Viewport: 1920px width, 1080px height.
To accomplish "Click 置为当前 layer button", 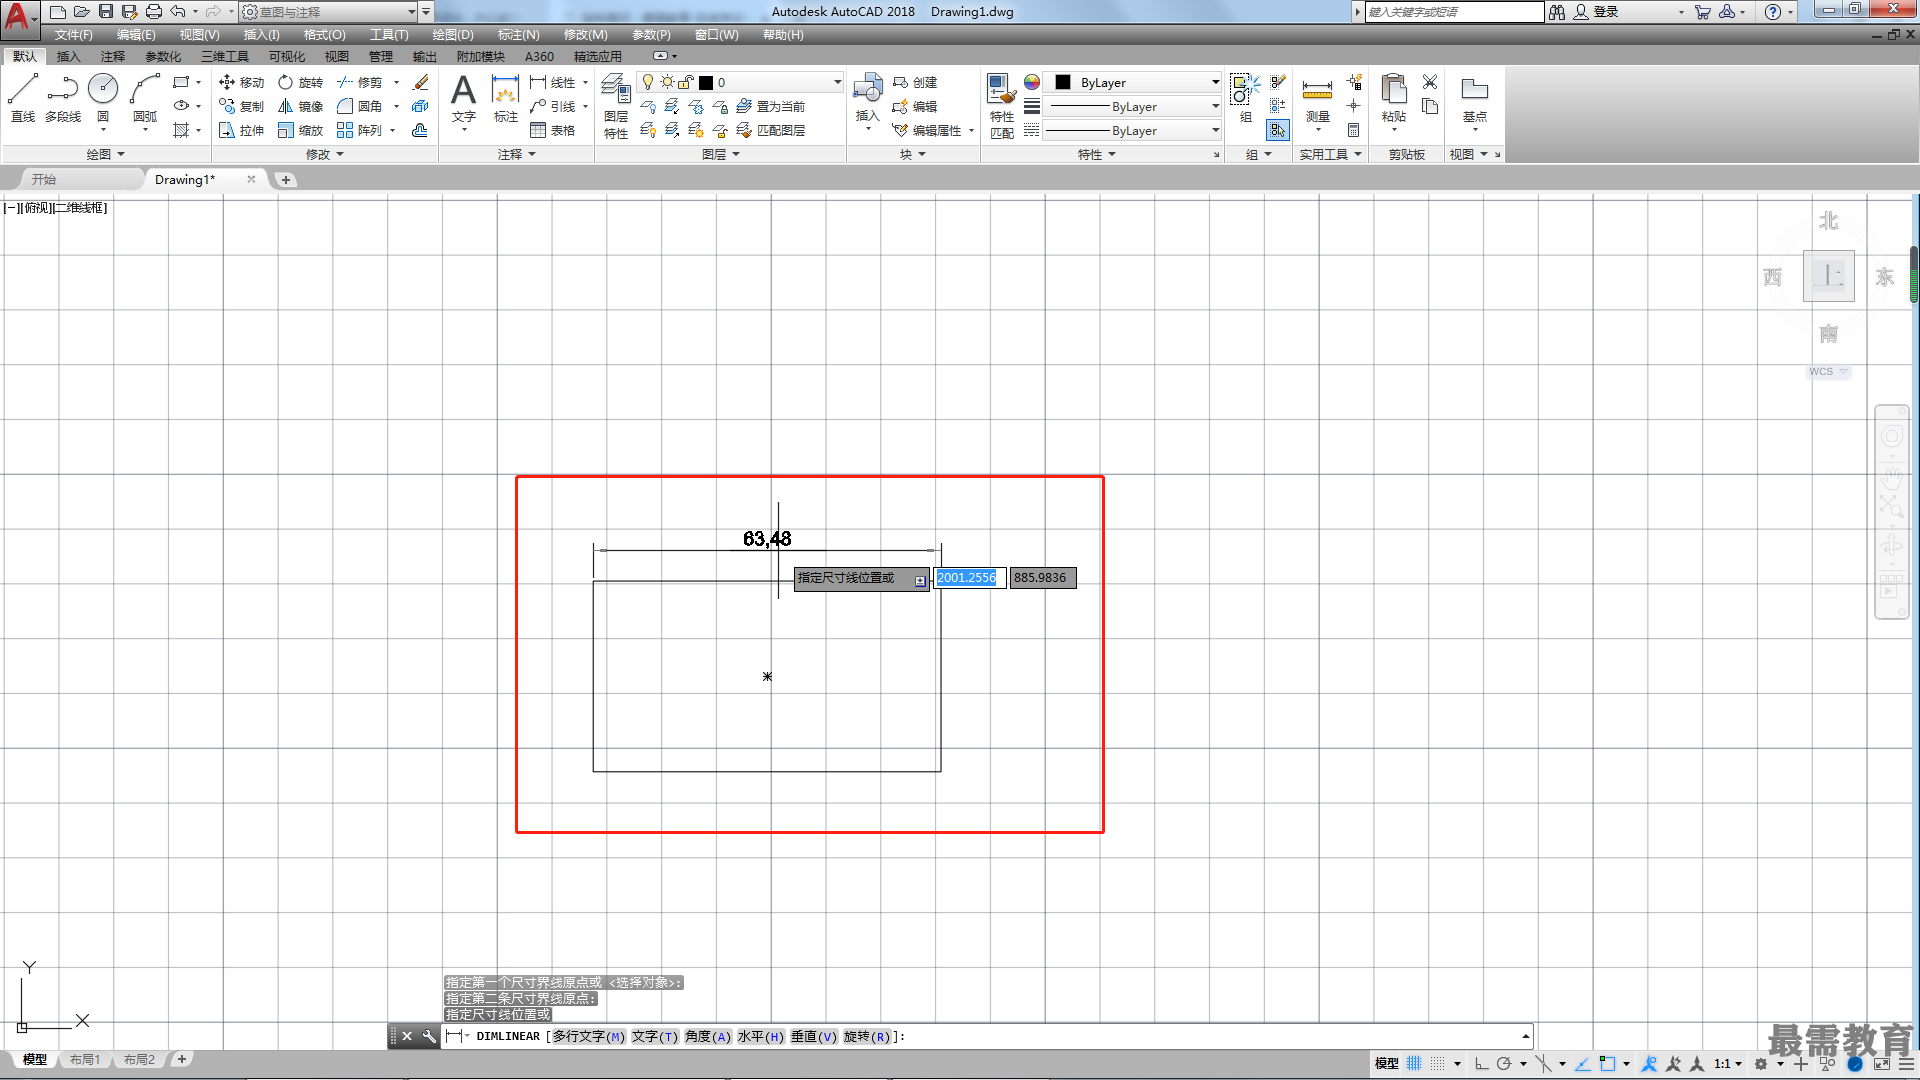I will coord(770,106).
